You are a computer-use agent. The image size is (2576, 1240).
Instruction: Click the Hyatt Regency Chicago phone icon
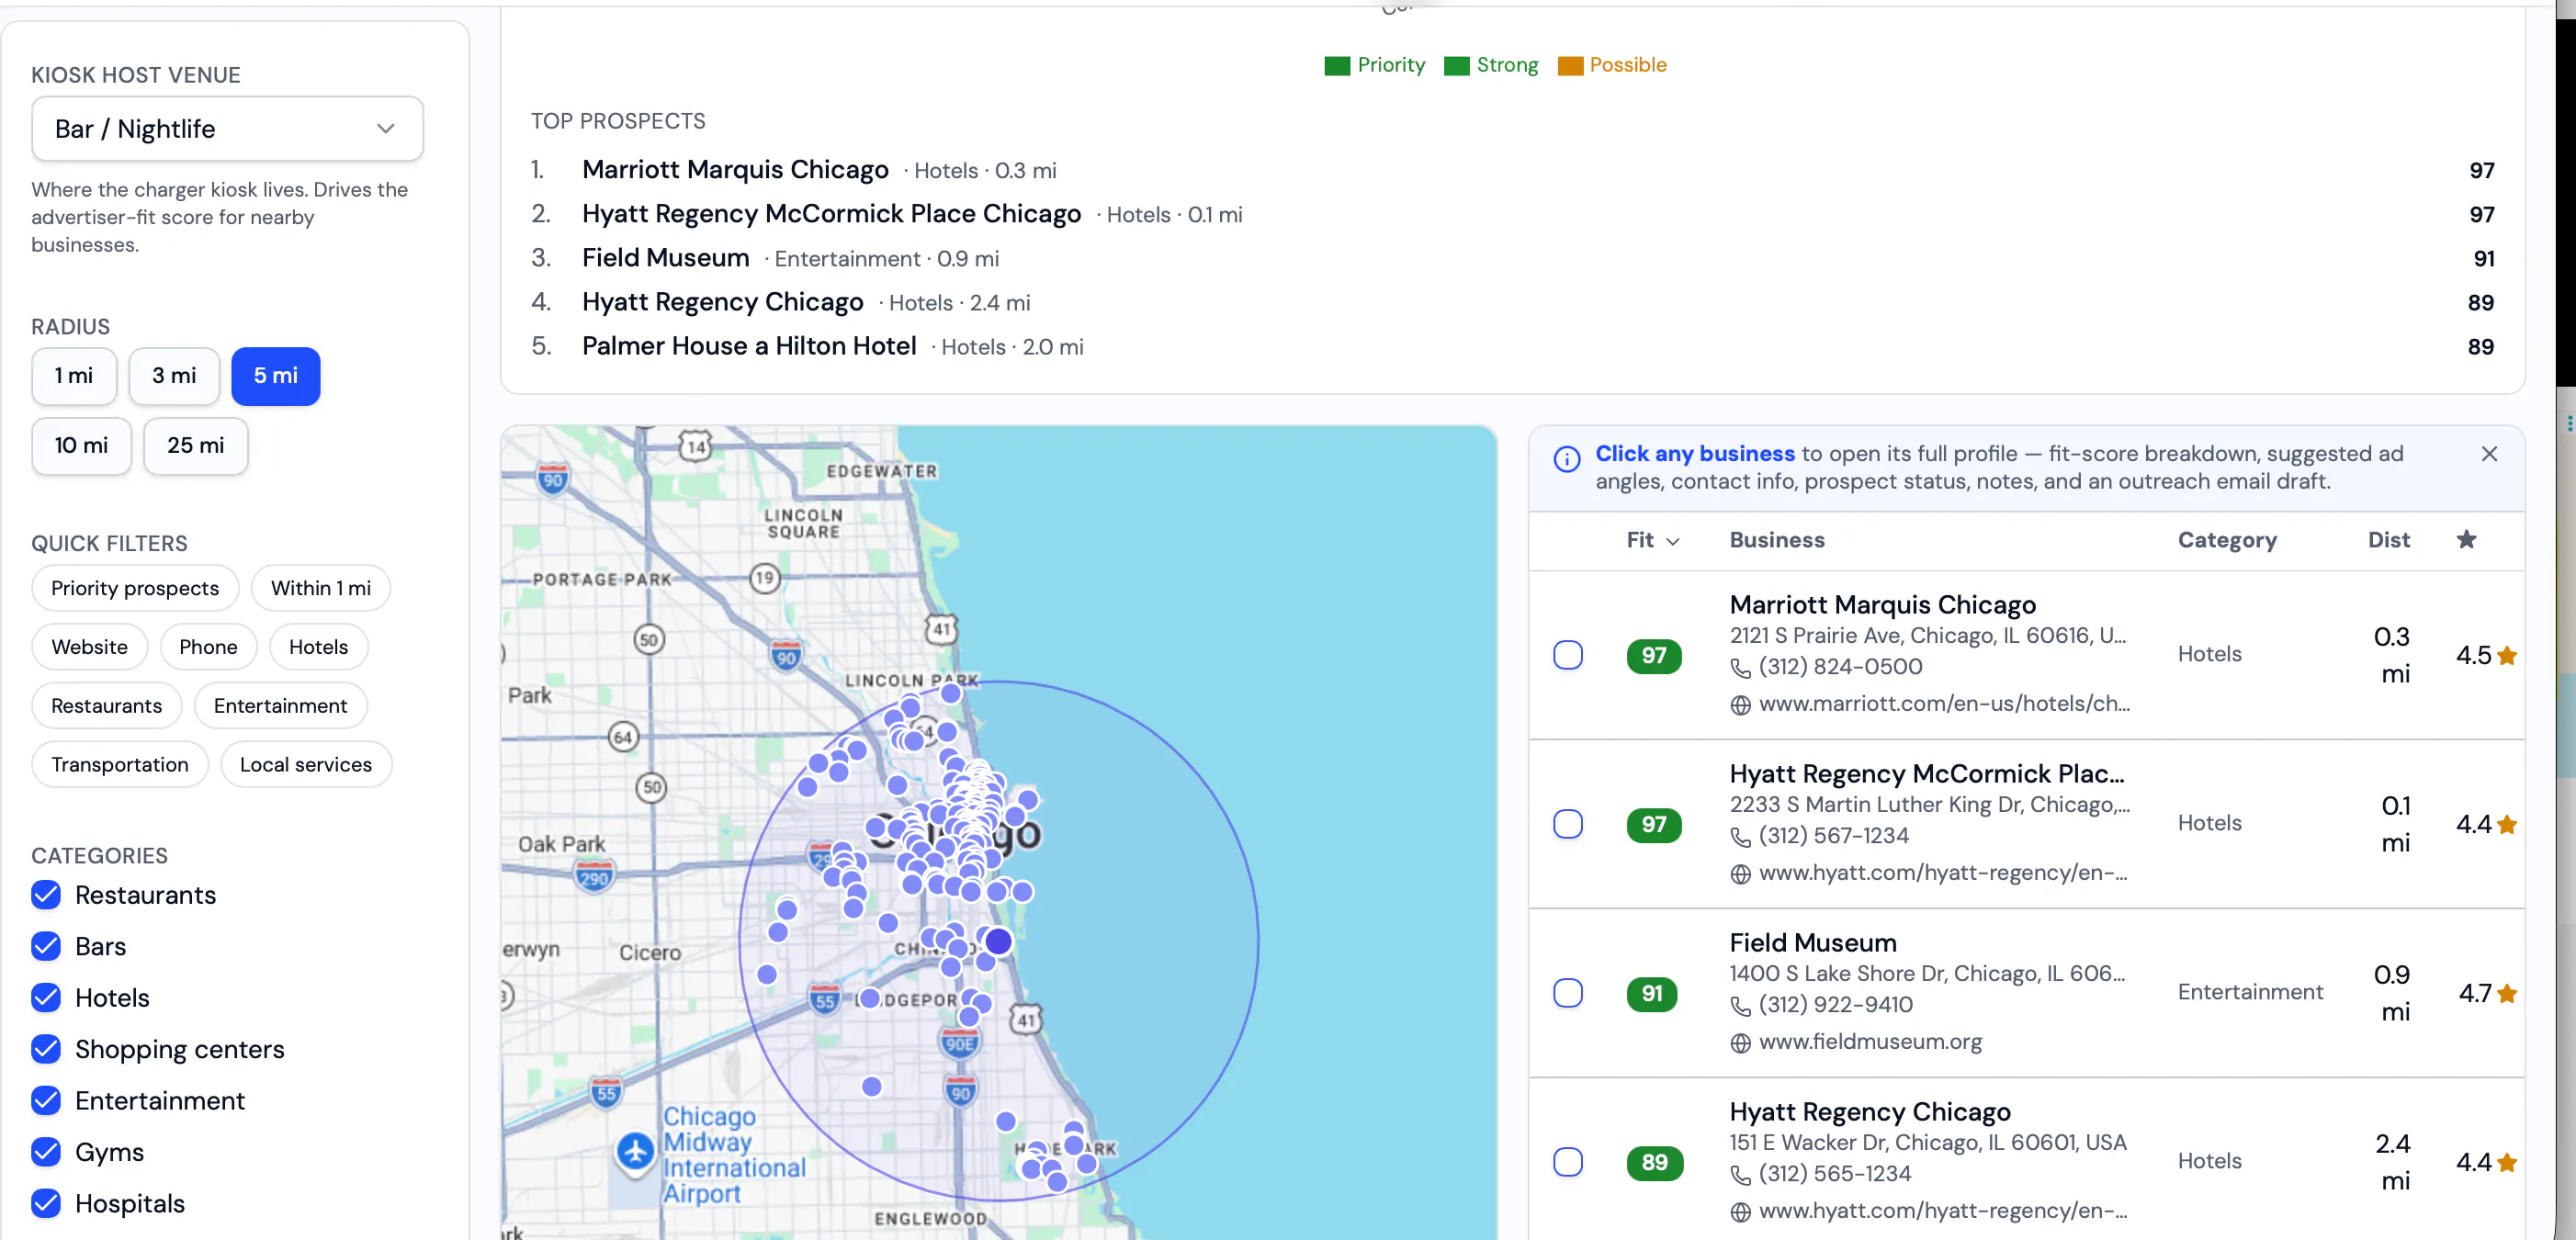pos(1740,1175)
